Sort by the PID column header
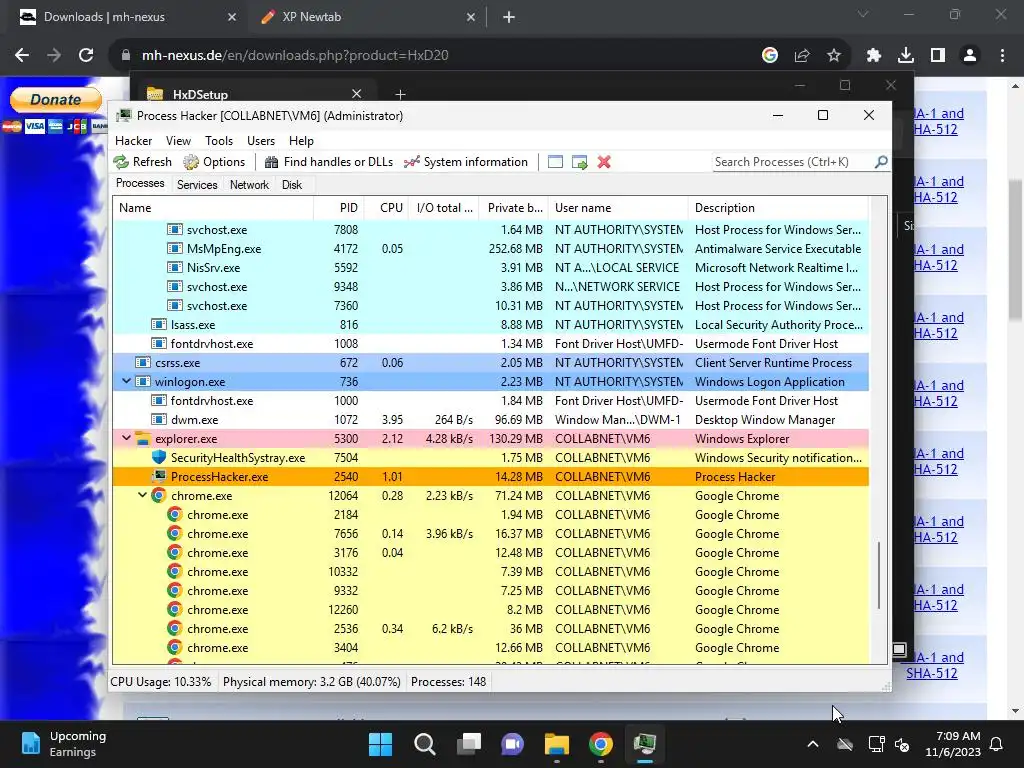This screenshot has height=768, width=1024. (x=338, y=208)
